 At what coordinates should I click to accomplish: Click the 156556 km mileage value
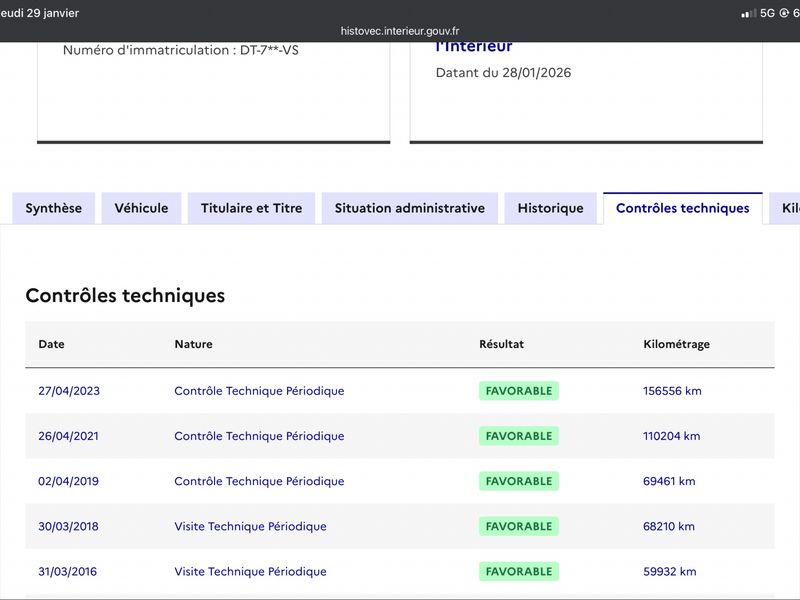pos(672,391)
